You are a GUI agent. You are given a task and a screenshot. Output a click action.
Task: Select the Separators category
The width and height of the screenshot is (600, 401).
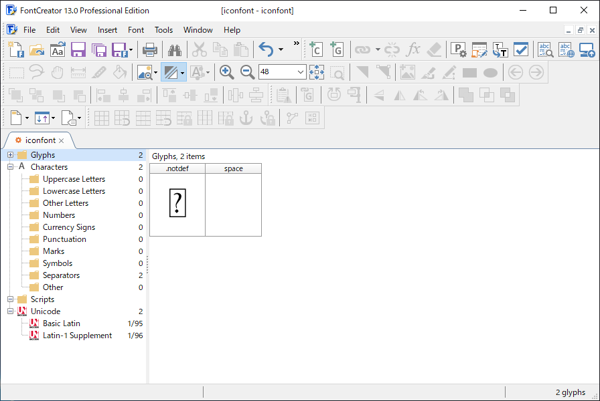(x=61, y=275)
